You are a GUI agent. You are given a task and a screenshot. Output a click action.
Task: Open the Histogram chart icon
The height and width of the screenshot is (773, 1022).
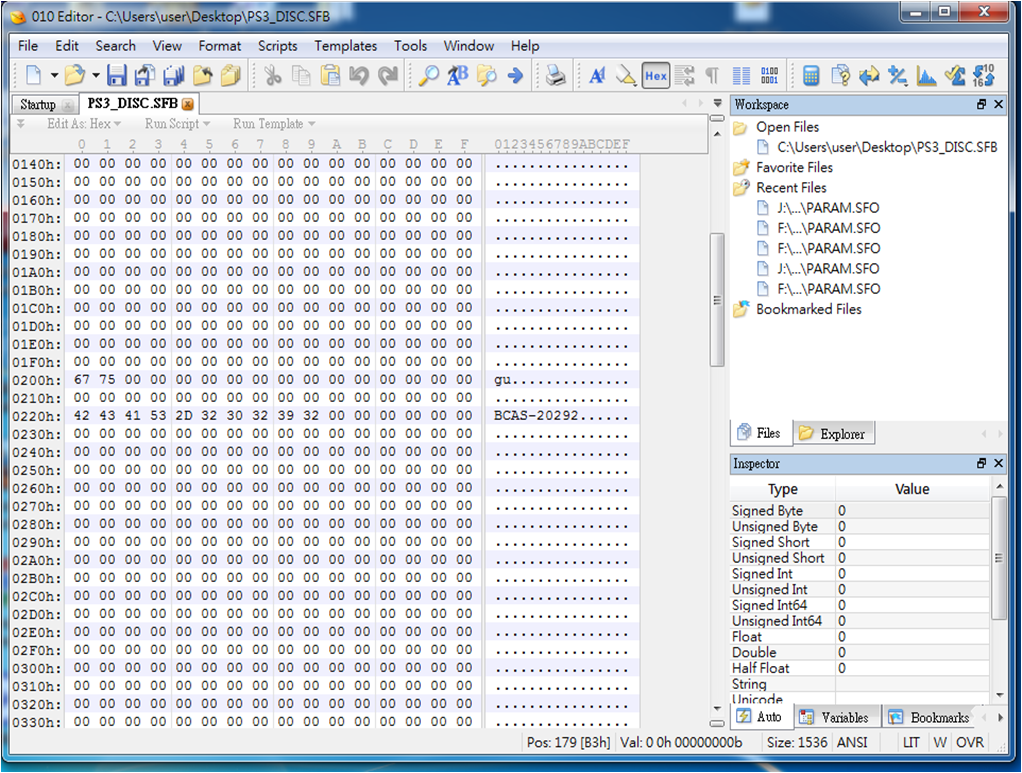tap(926, 76)
